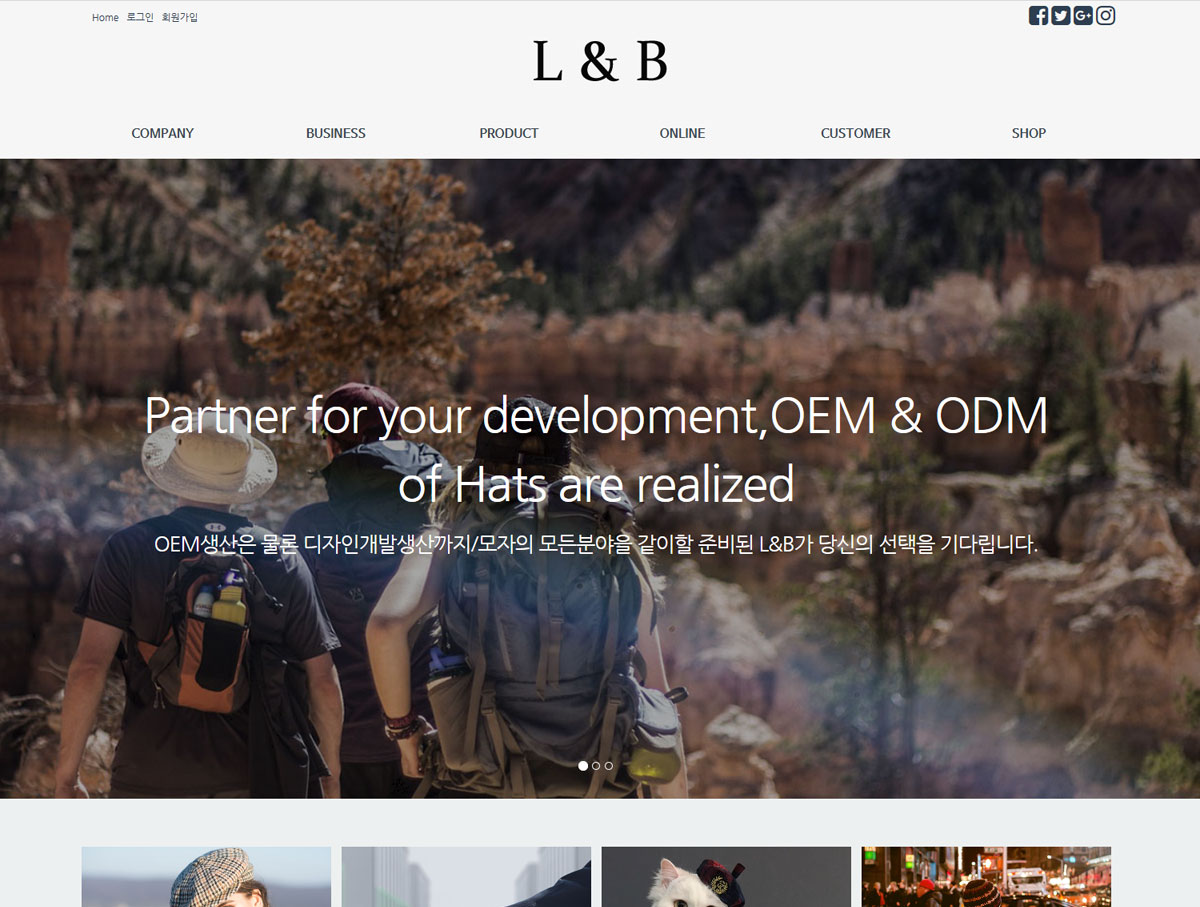This screenshot has height=907, width=1200.
Task: Open the Google Plus social icon
Action: (x=1083, y=15)
